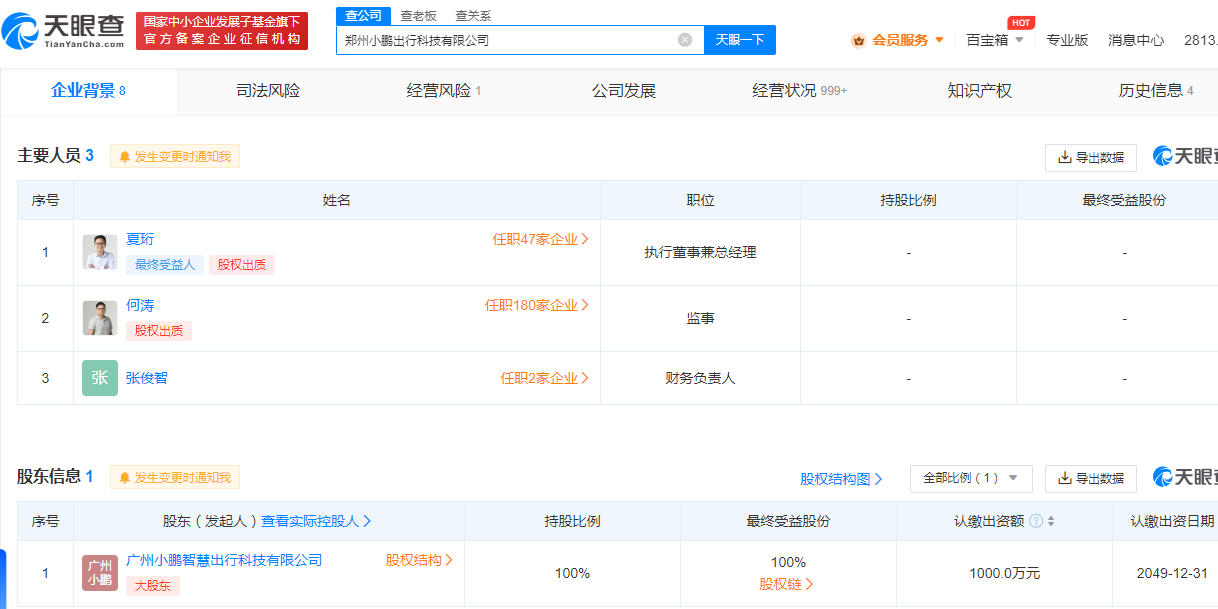Open 股权链 under 最终受益股份
The width and height of the screenshot is (1218, 609).
(787, 585)
